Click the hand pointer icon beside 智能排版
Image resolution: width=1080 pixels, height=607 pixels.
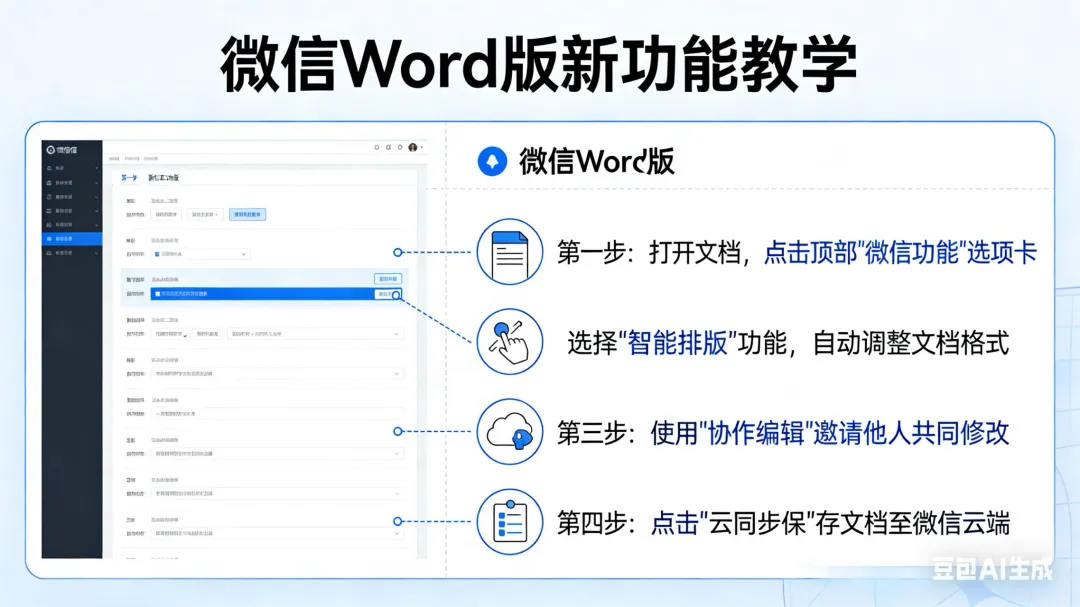[510, 342]
